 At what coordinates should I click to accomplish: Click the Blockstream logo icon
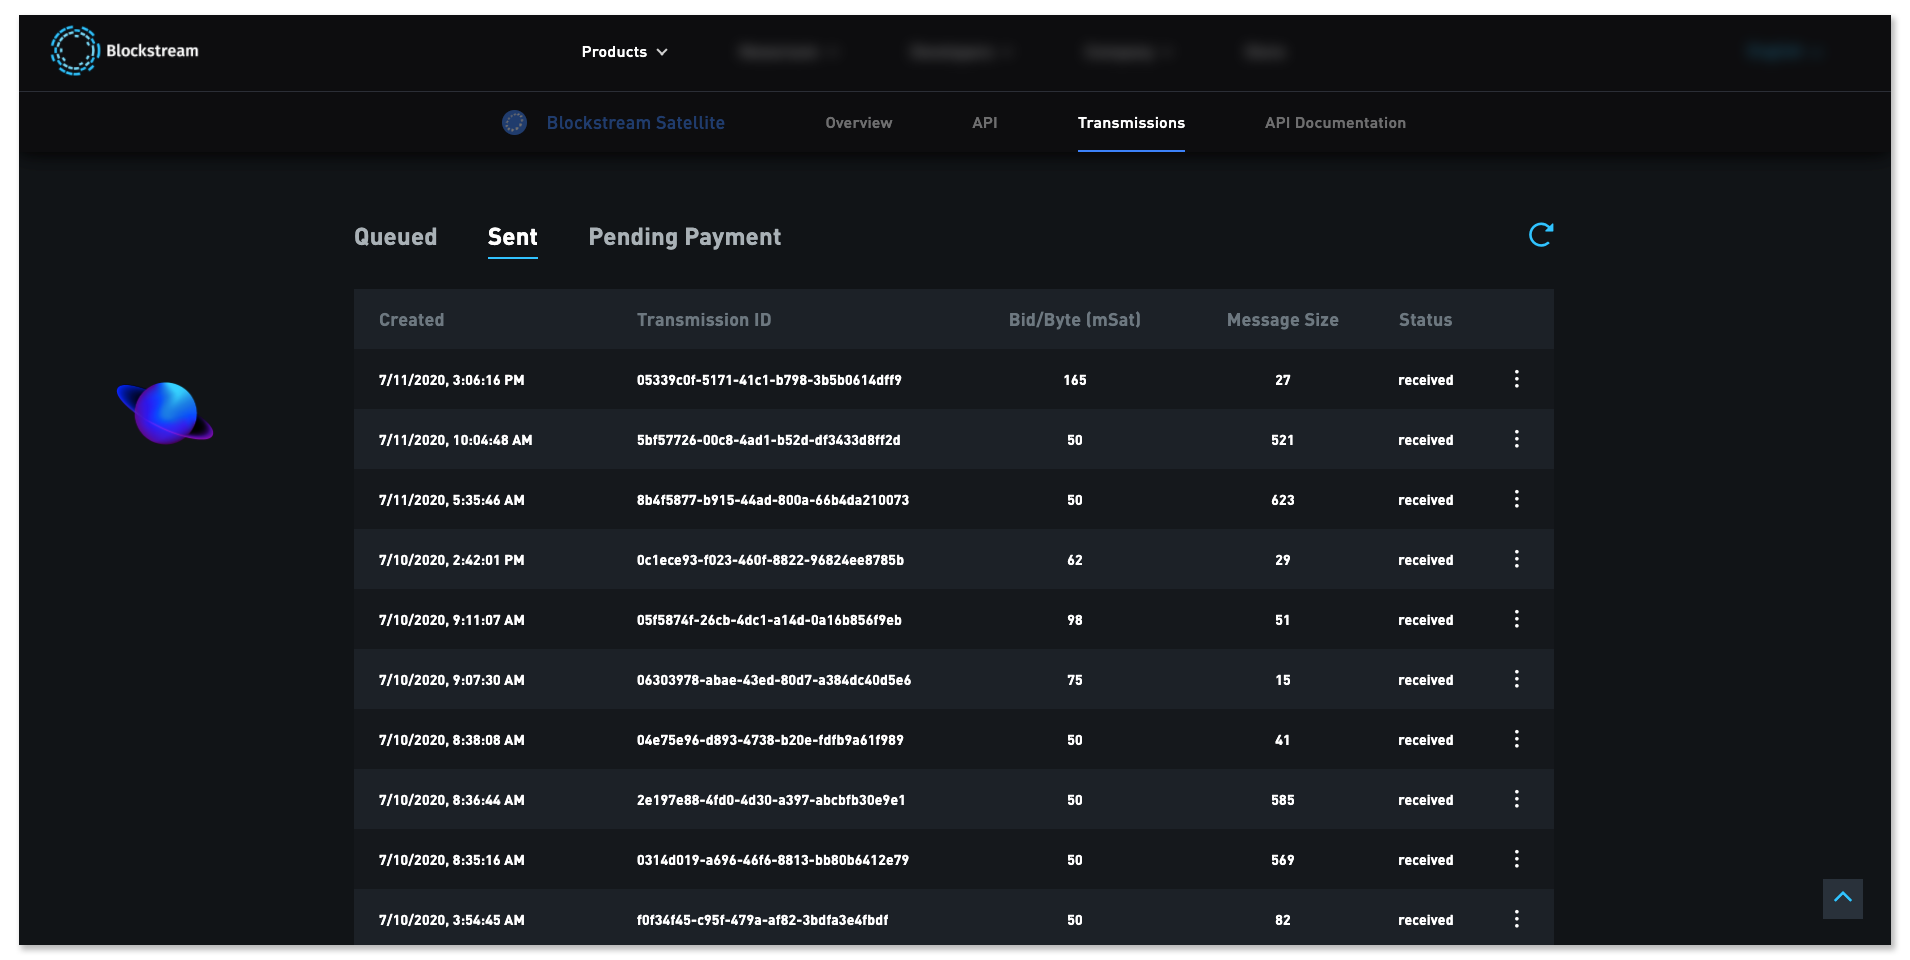tap(75, 51)
